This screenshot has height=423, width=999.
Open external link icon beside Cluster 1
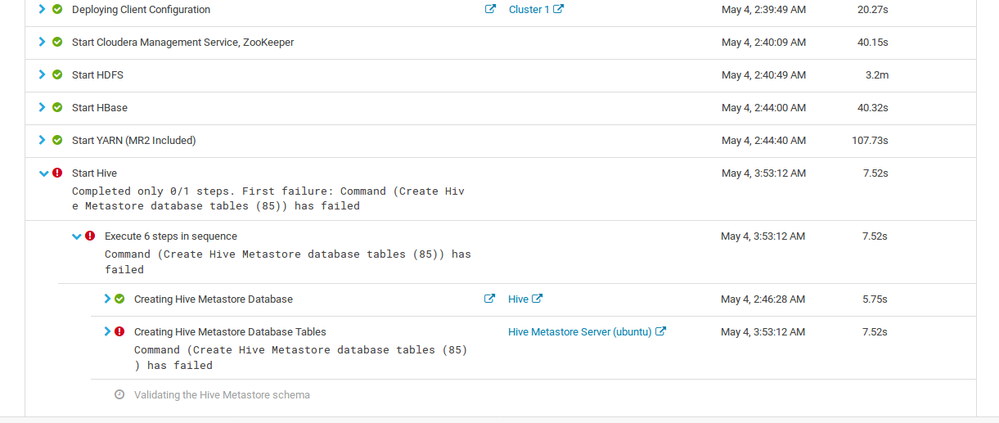click(x=559, y=10)
